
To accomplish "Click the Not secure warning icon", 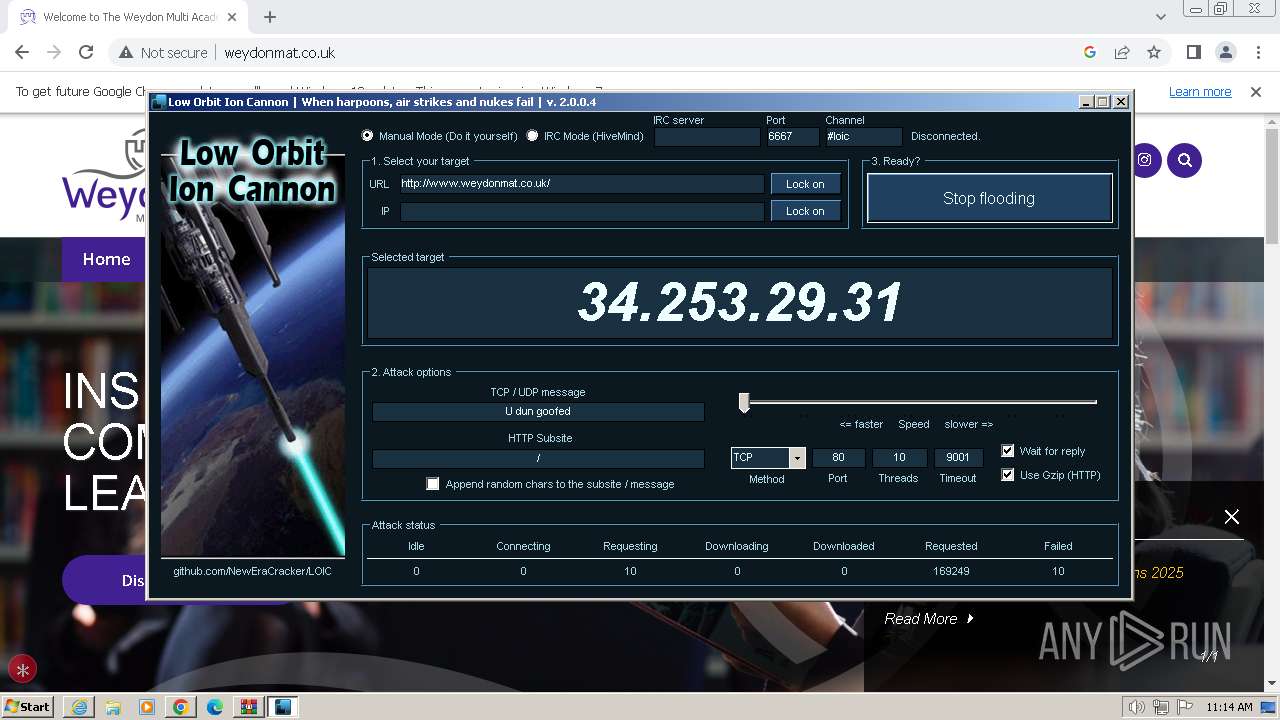I will pyautogui.click(x=126, y=53).
